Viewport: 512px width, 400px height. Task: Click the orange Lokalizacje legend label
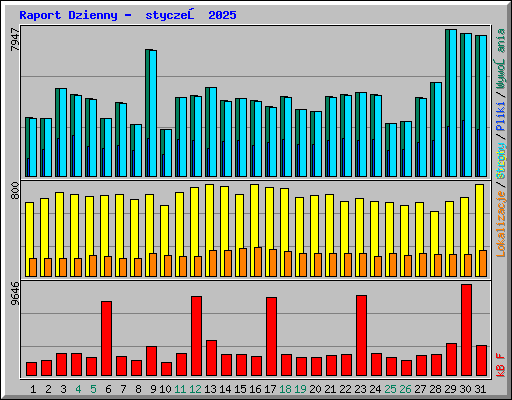point(501,224)
